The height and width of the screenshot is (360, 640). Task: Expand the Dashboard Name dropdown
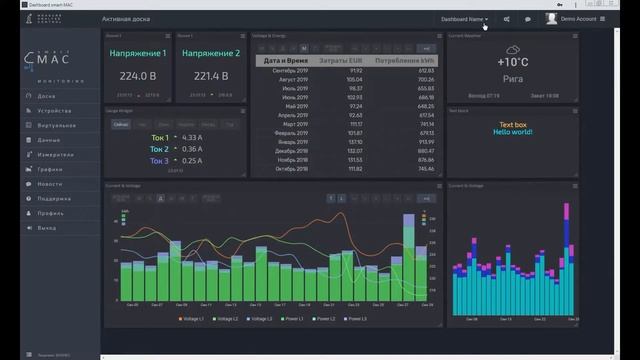point(464,19)
